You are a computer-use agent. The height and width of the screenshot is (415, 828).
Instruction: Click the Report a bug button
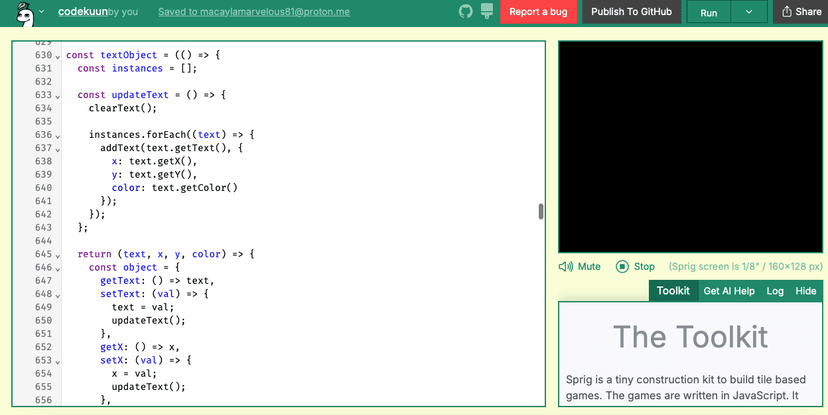coord(538,12)
